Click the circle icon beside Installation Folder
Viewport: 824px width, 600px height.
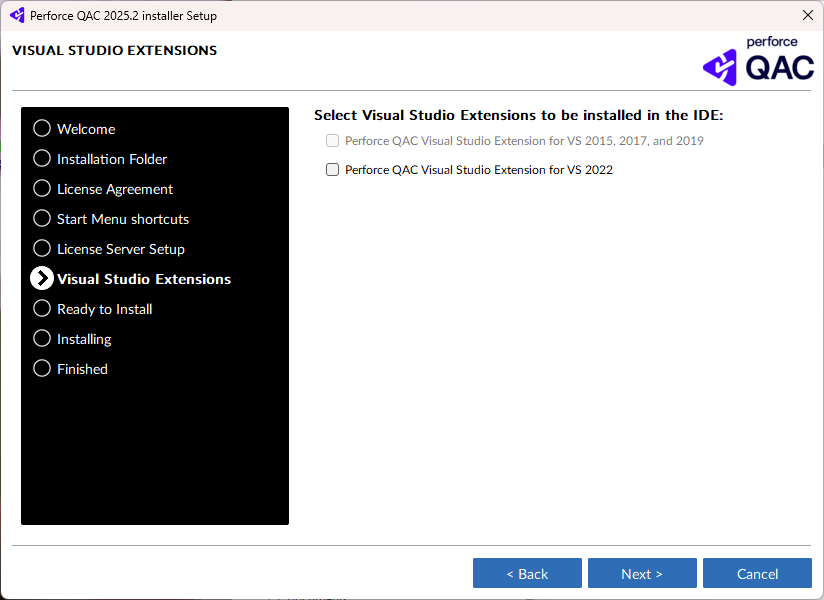tap(42, 158)
